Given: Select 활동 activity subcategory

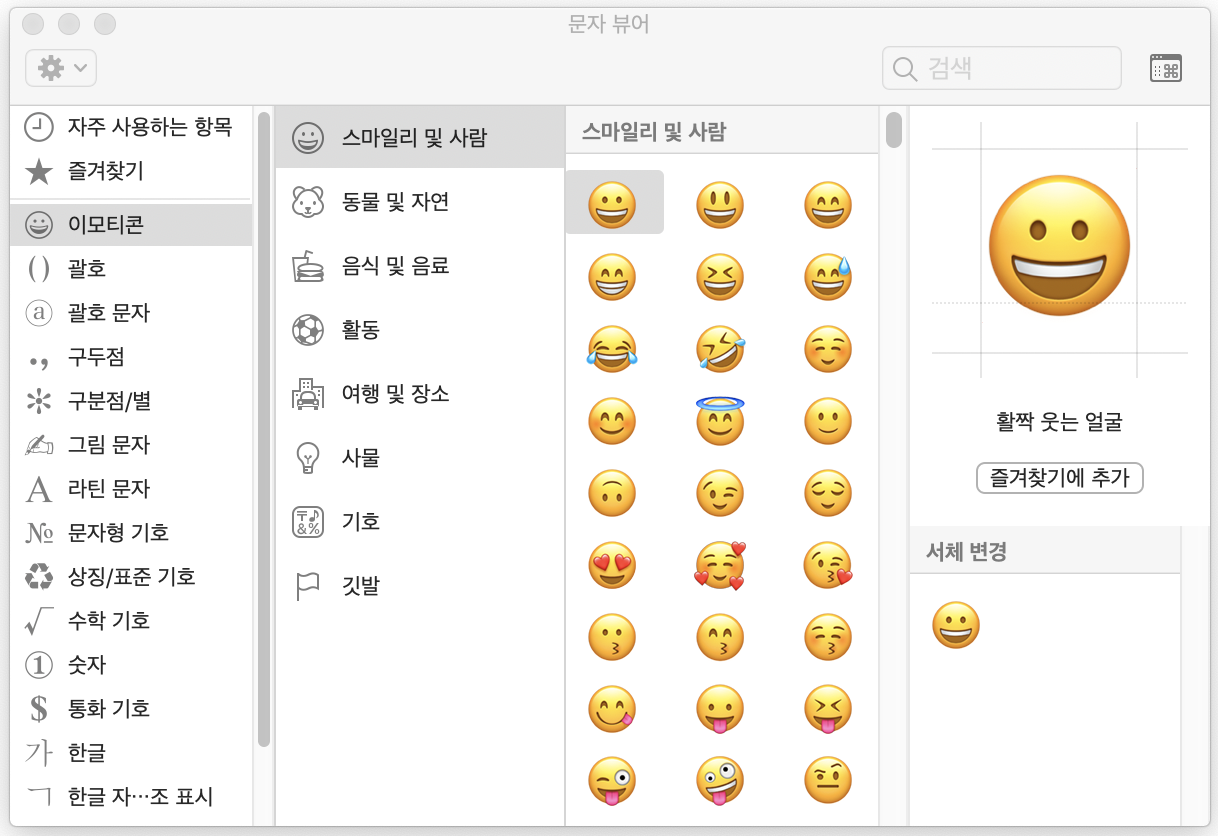Looking at the screenshot, I should [420, 330].
